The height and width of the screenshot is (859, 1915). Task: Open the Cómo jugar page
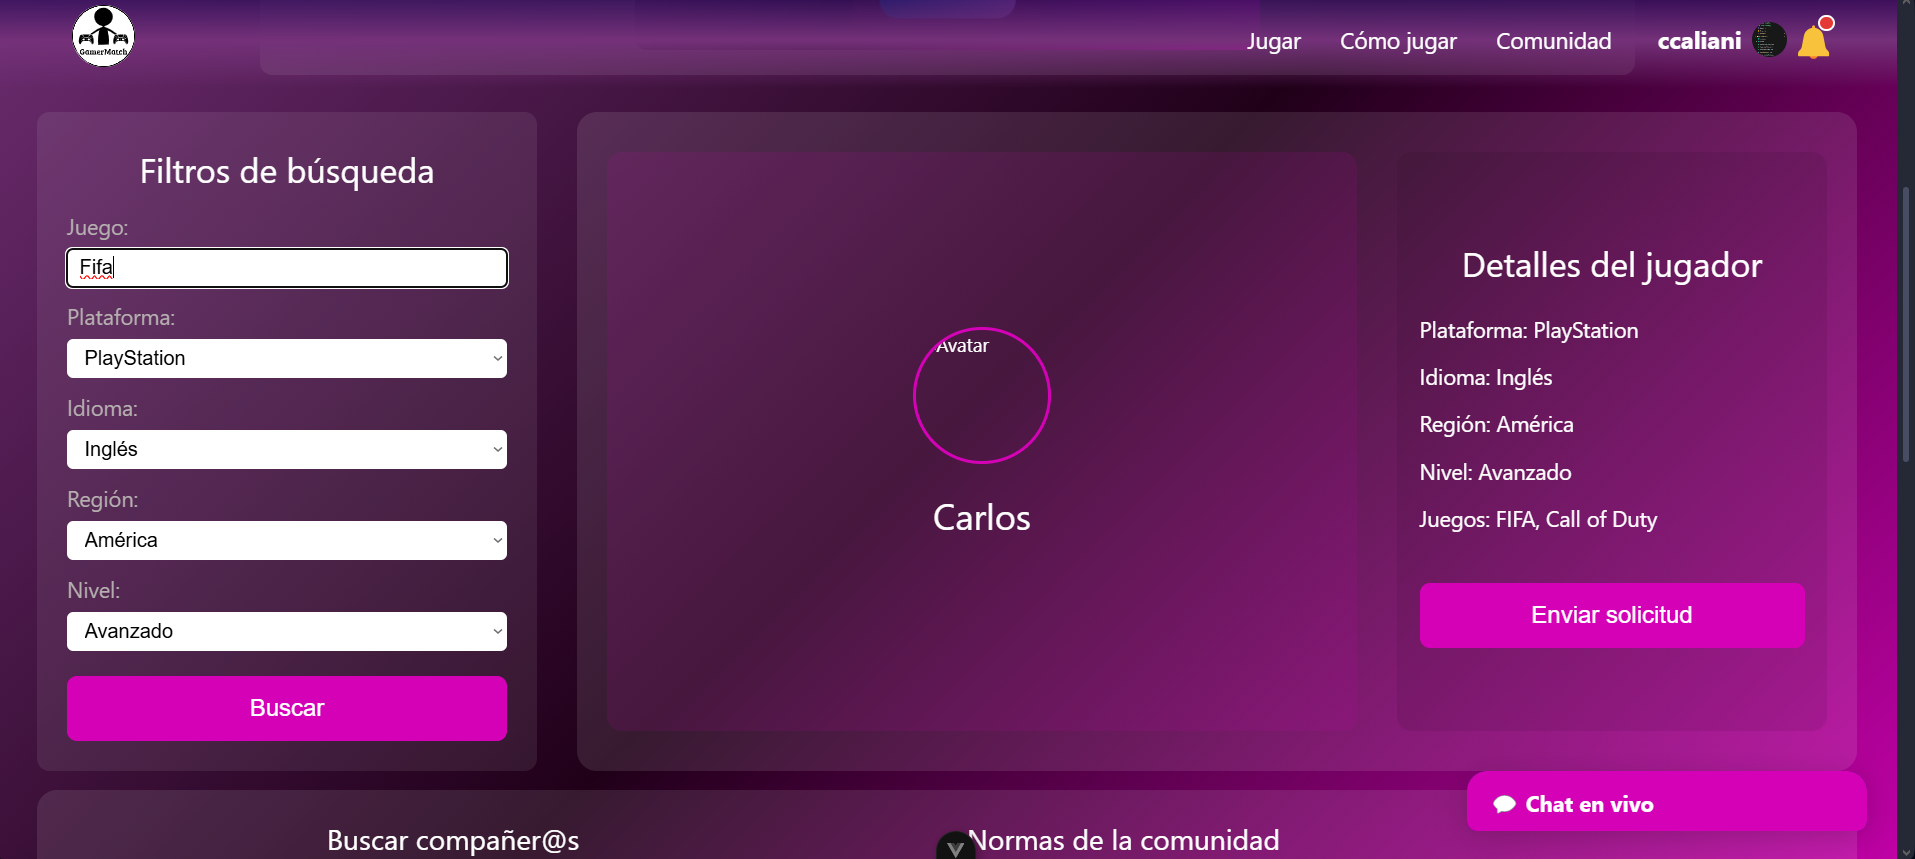1398,41
